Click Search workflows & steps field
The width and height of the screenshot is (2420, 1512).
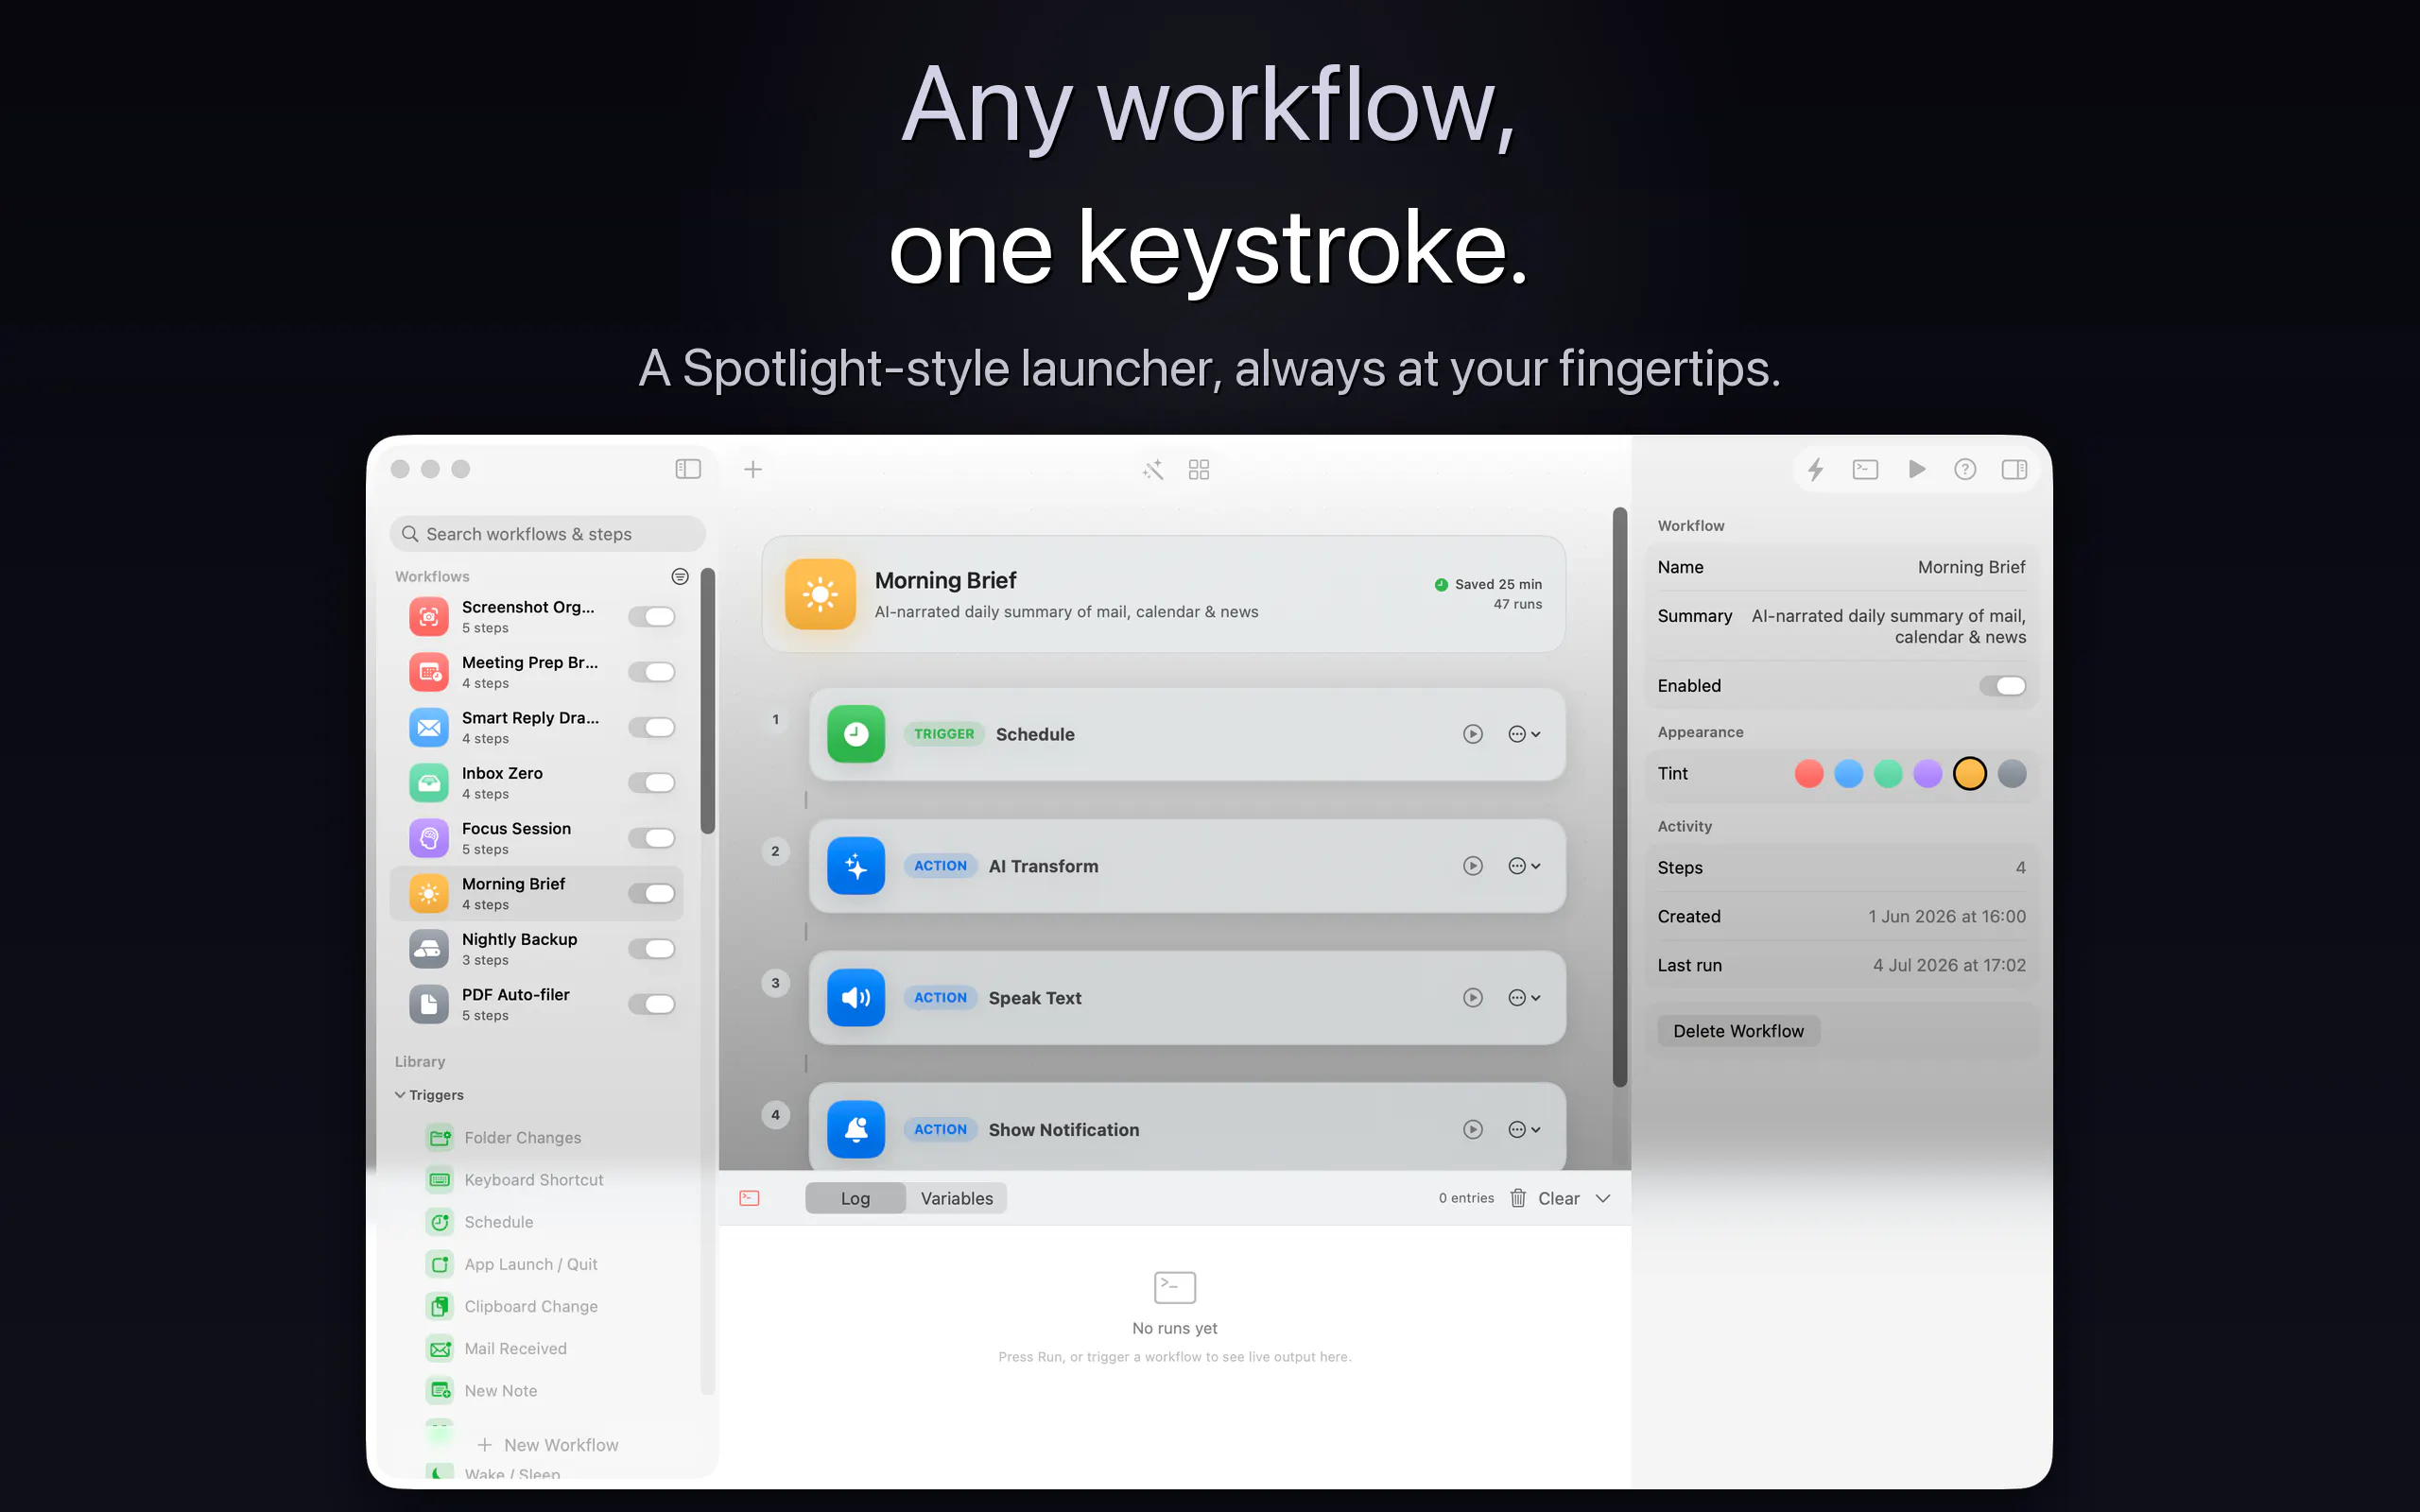548,534
